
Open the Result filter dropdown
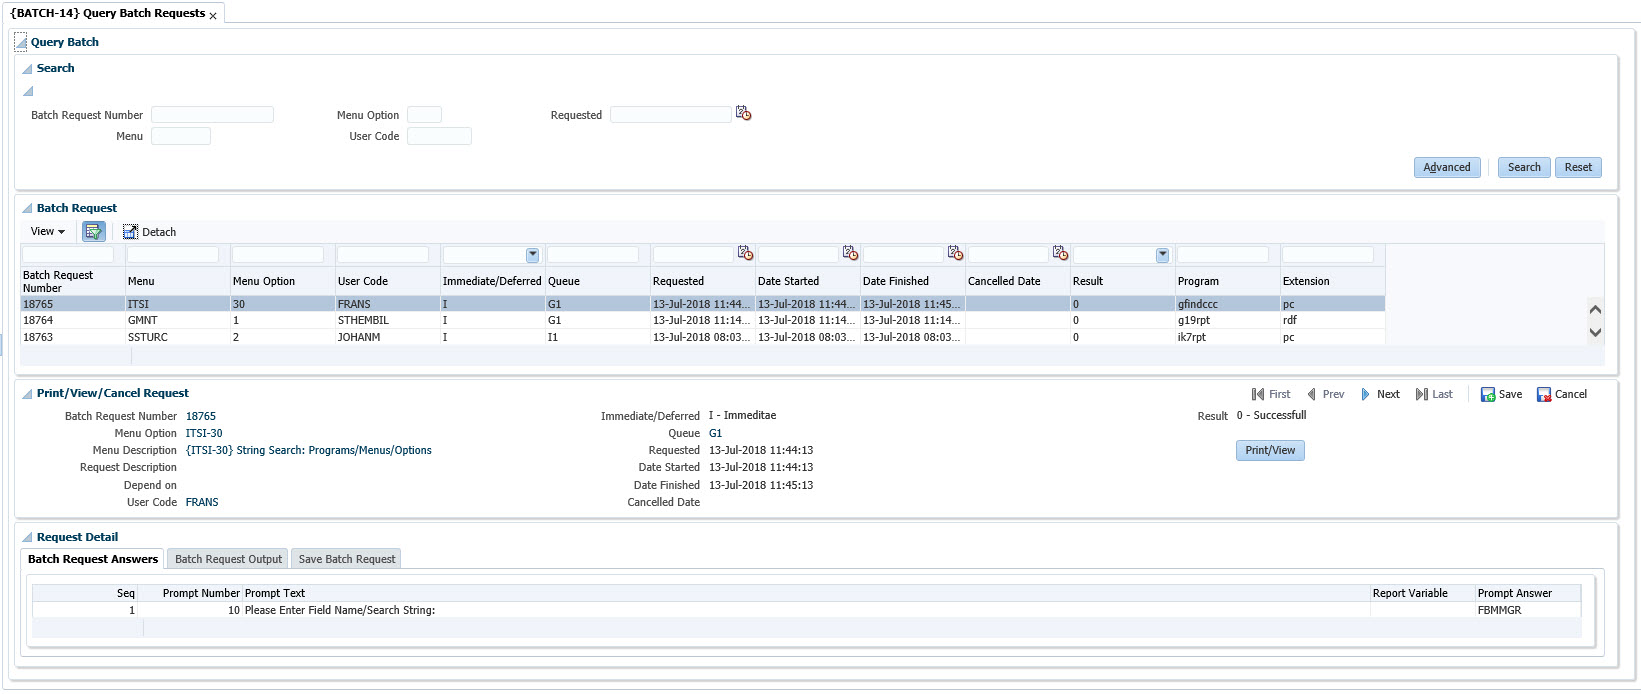coord(1162,255)
